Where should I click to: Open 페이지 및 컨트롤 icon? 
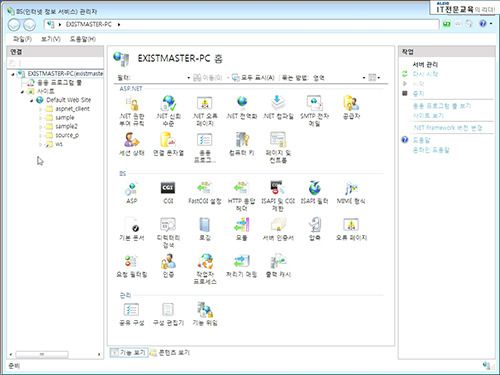pyautogui.click(x=278, y=147)
